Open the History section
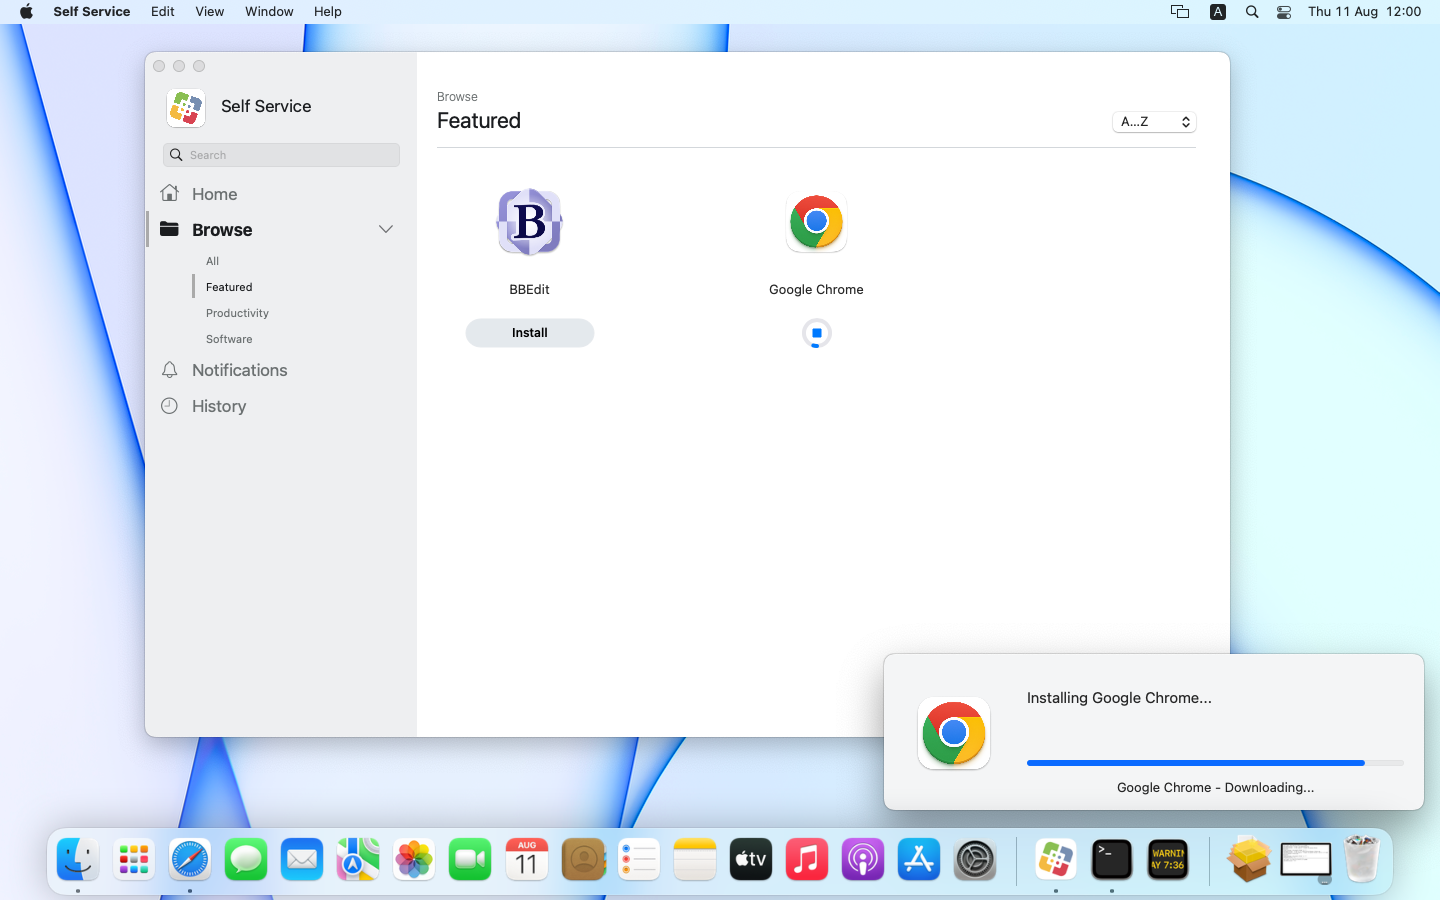This screenshot has height=900, width=1440. tap(218, 406)
